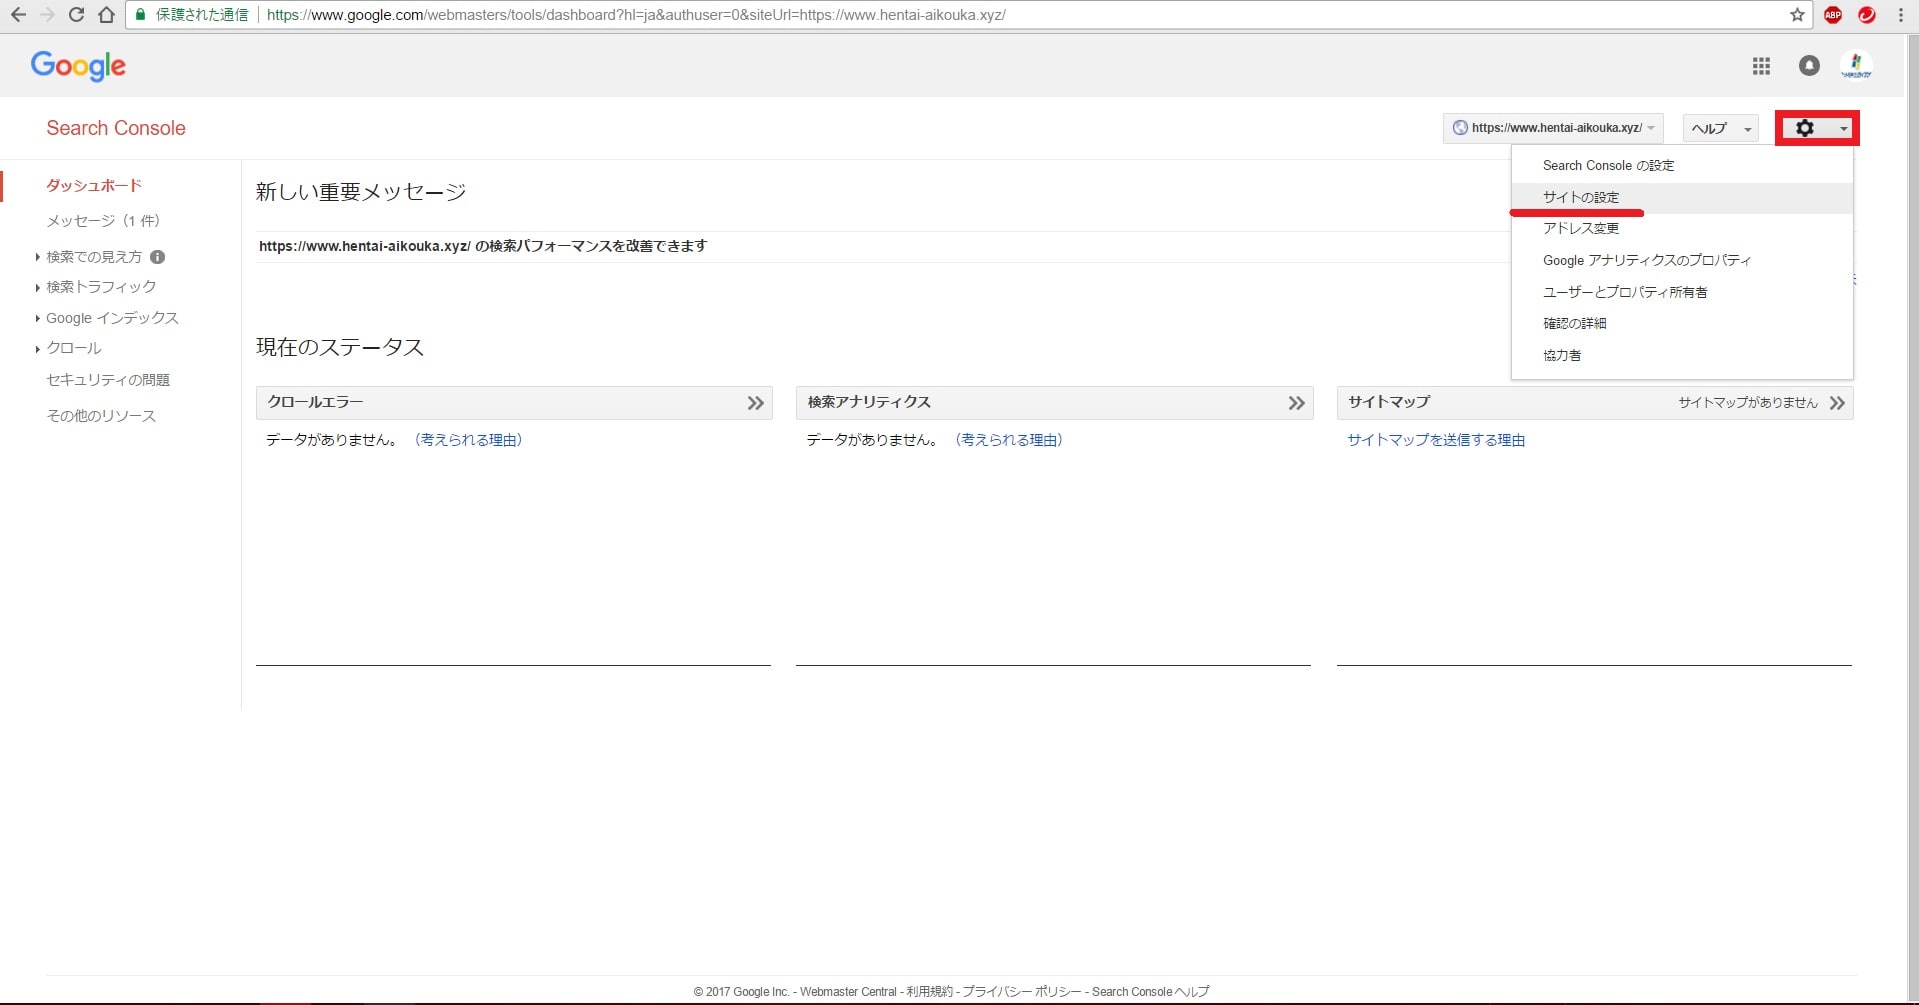Open セキュリティの問題 in sidebar
Screen dimensions: 1919x1005
pos(108,380)
